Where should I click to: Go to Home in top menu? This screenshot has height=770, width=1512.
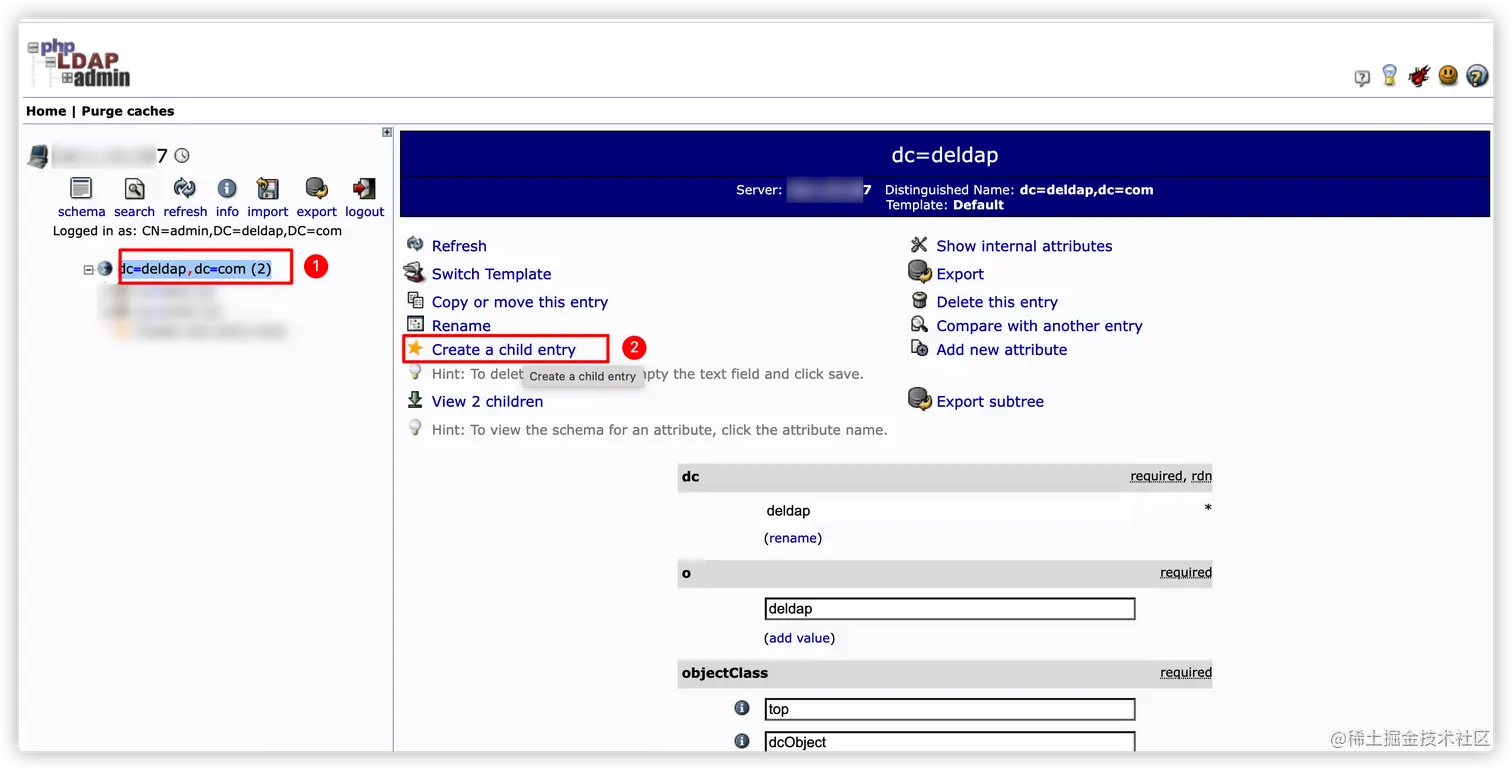(46, 111)
